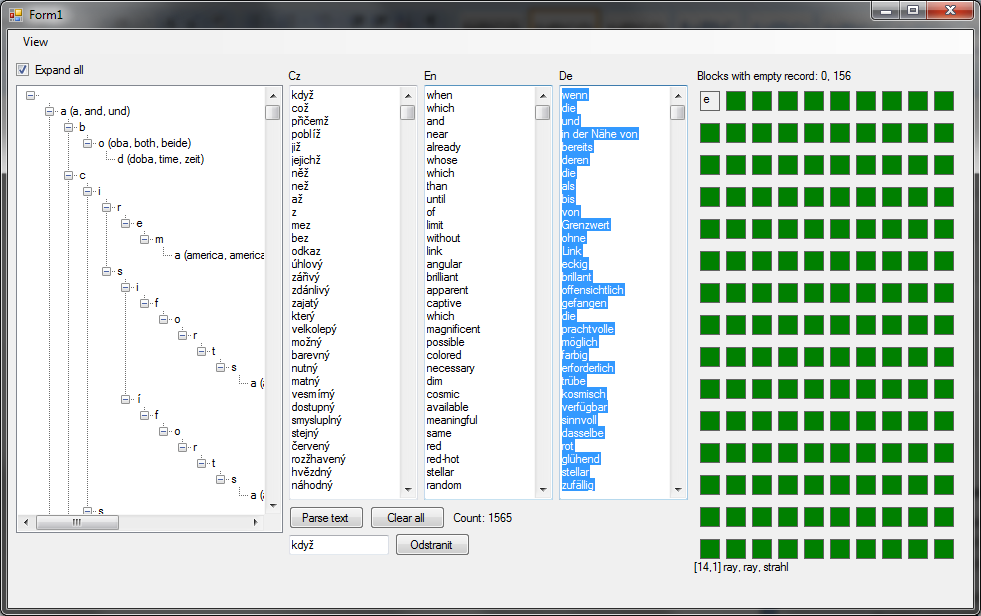This screenshot has height=616, width=981.
Task: Click the Clear all button
Action: (x=406, y=518)
